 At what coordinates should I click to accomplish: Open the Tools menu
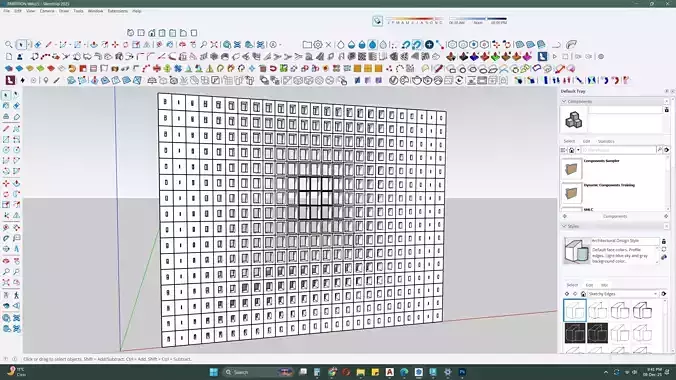[x=78, y=11]
